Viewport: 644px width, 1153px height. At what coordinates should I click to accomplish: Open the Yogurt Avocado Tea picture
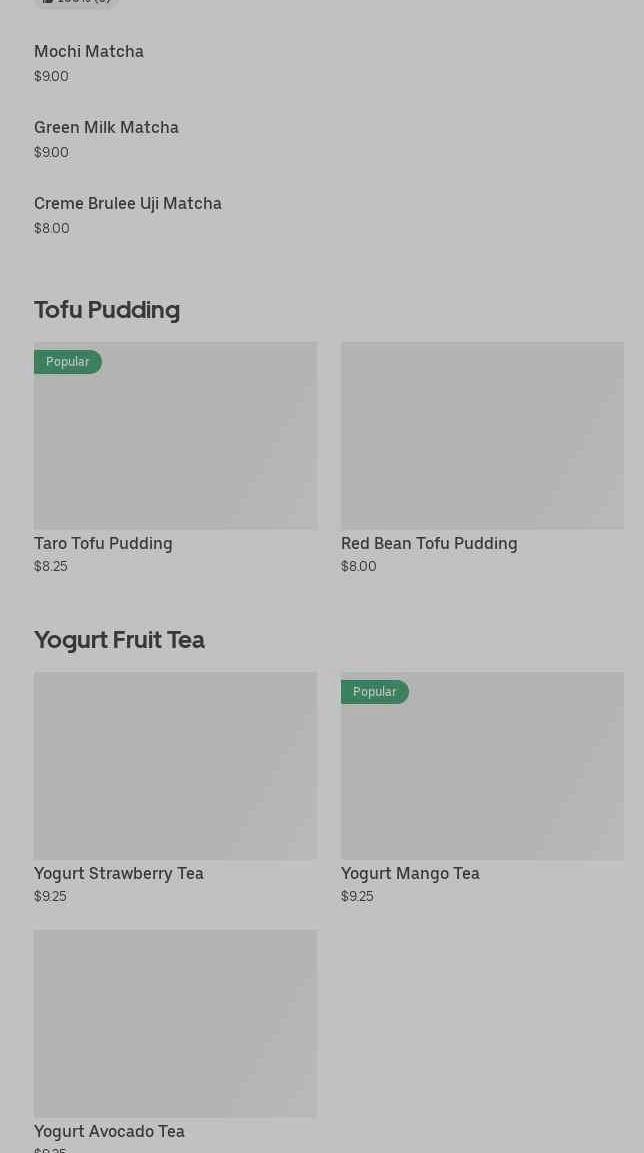pos(175,1024)
